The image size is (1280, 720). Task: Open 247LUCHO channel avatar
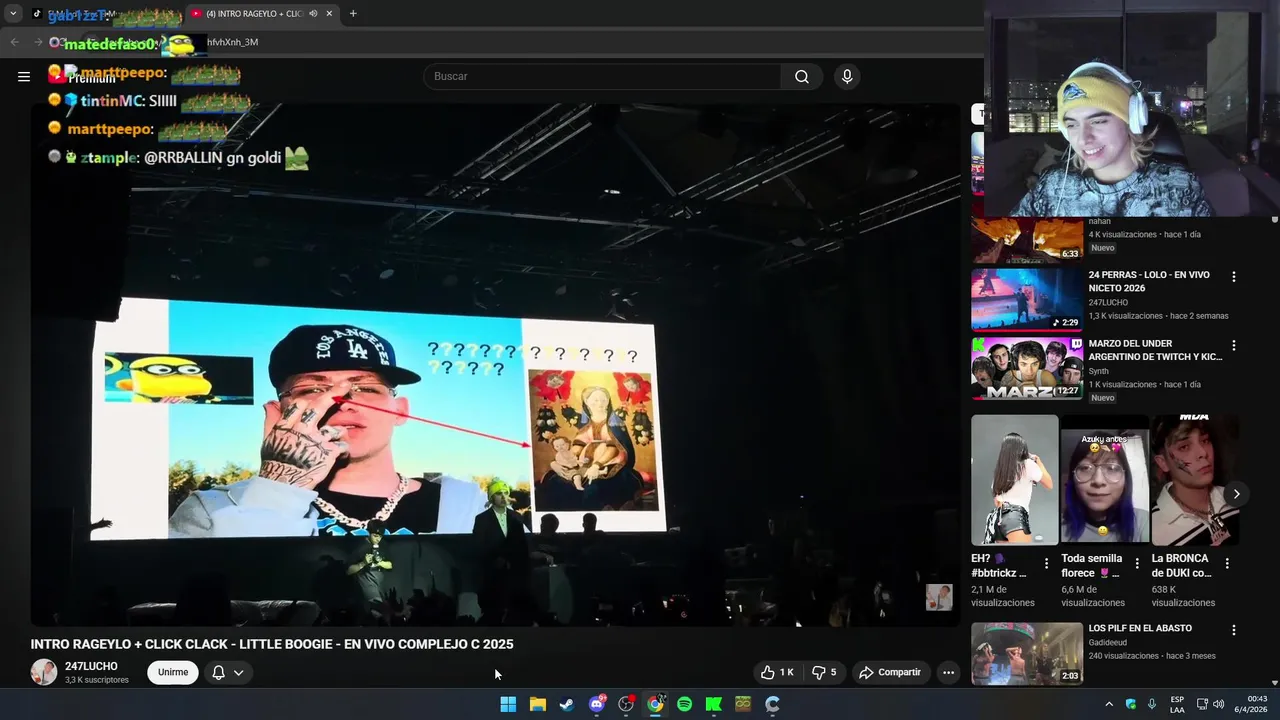44,672
